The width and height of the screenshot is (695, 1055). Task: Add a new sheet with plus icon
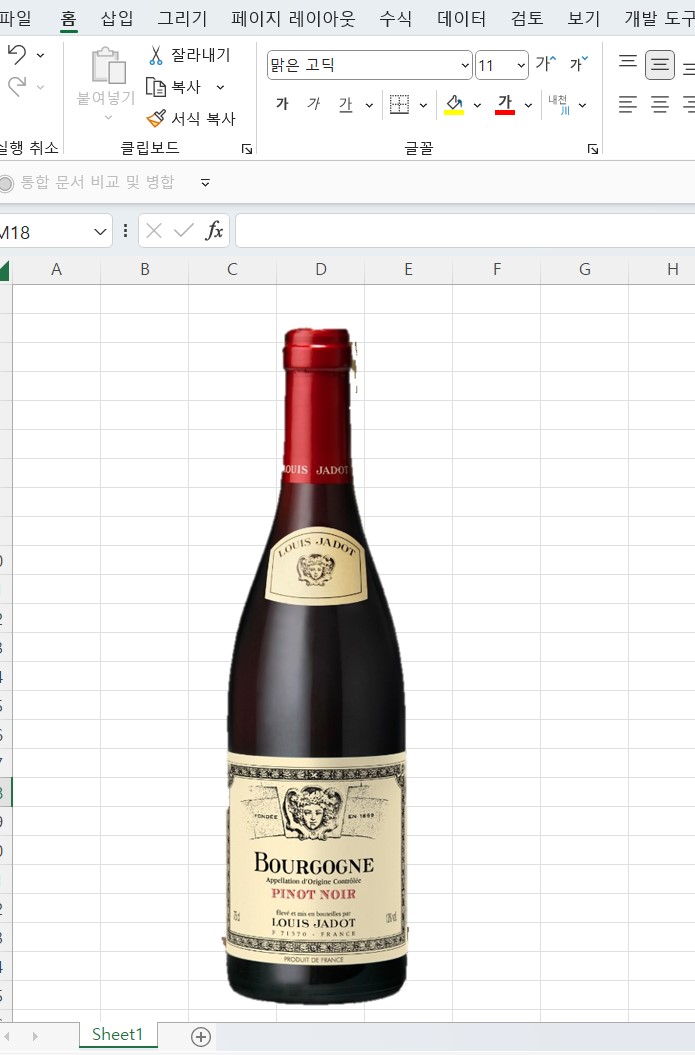coord(200,1037)
